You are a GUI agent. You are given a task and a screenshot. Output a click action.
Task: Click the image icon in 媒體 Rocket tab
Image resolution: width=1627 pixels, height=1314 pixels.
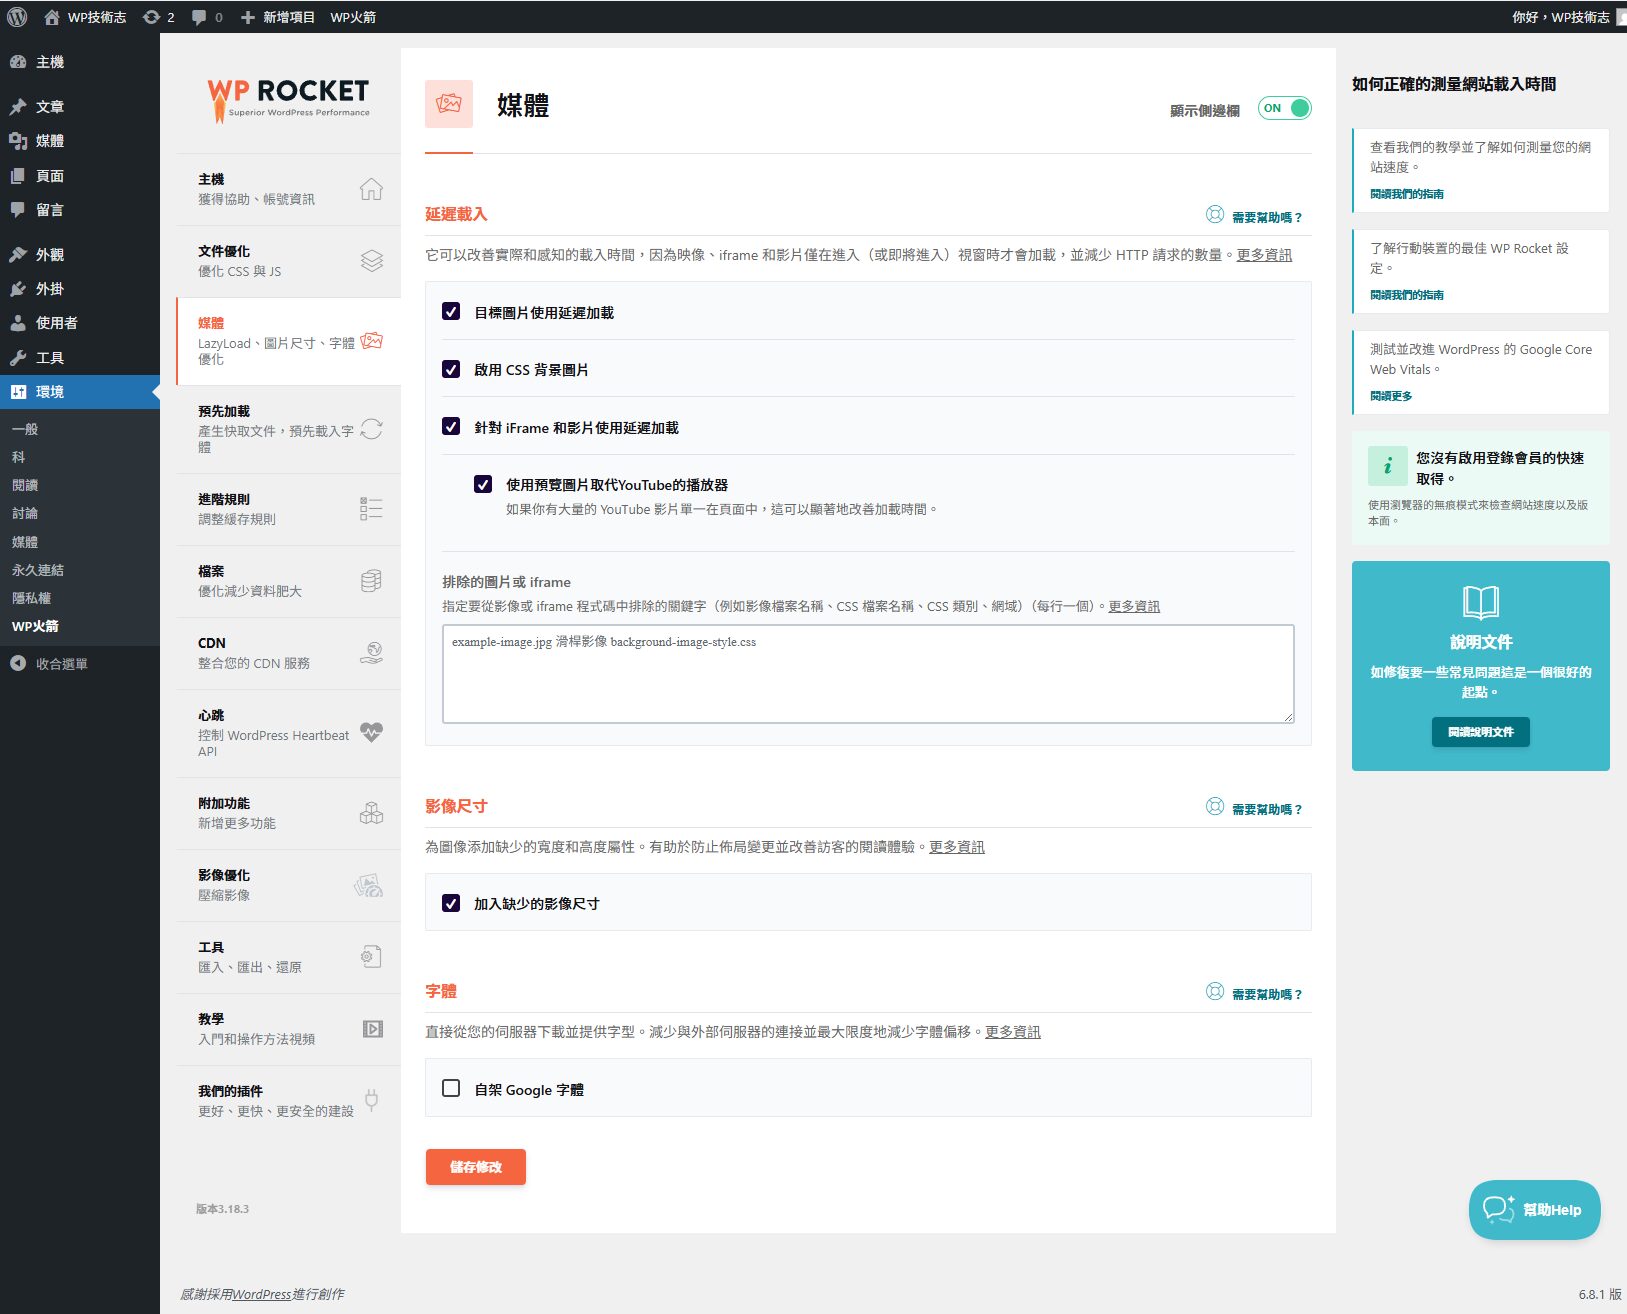pos(371,341)
